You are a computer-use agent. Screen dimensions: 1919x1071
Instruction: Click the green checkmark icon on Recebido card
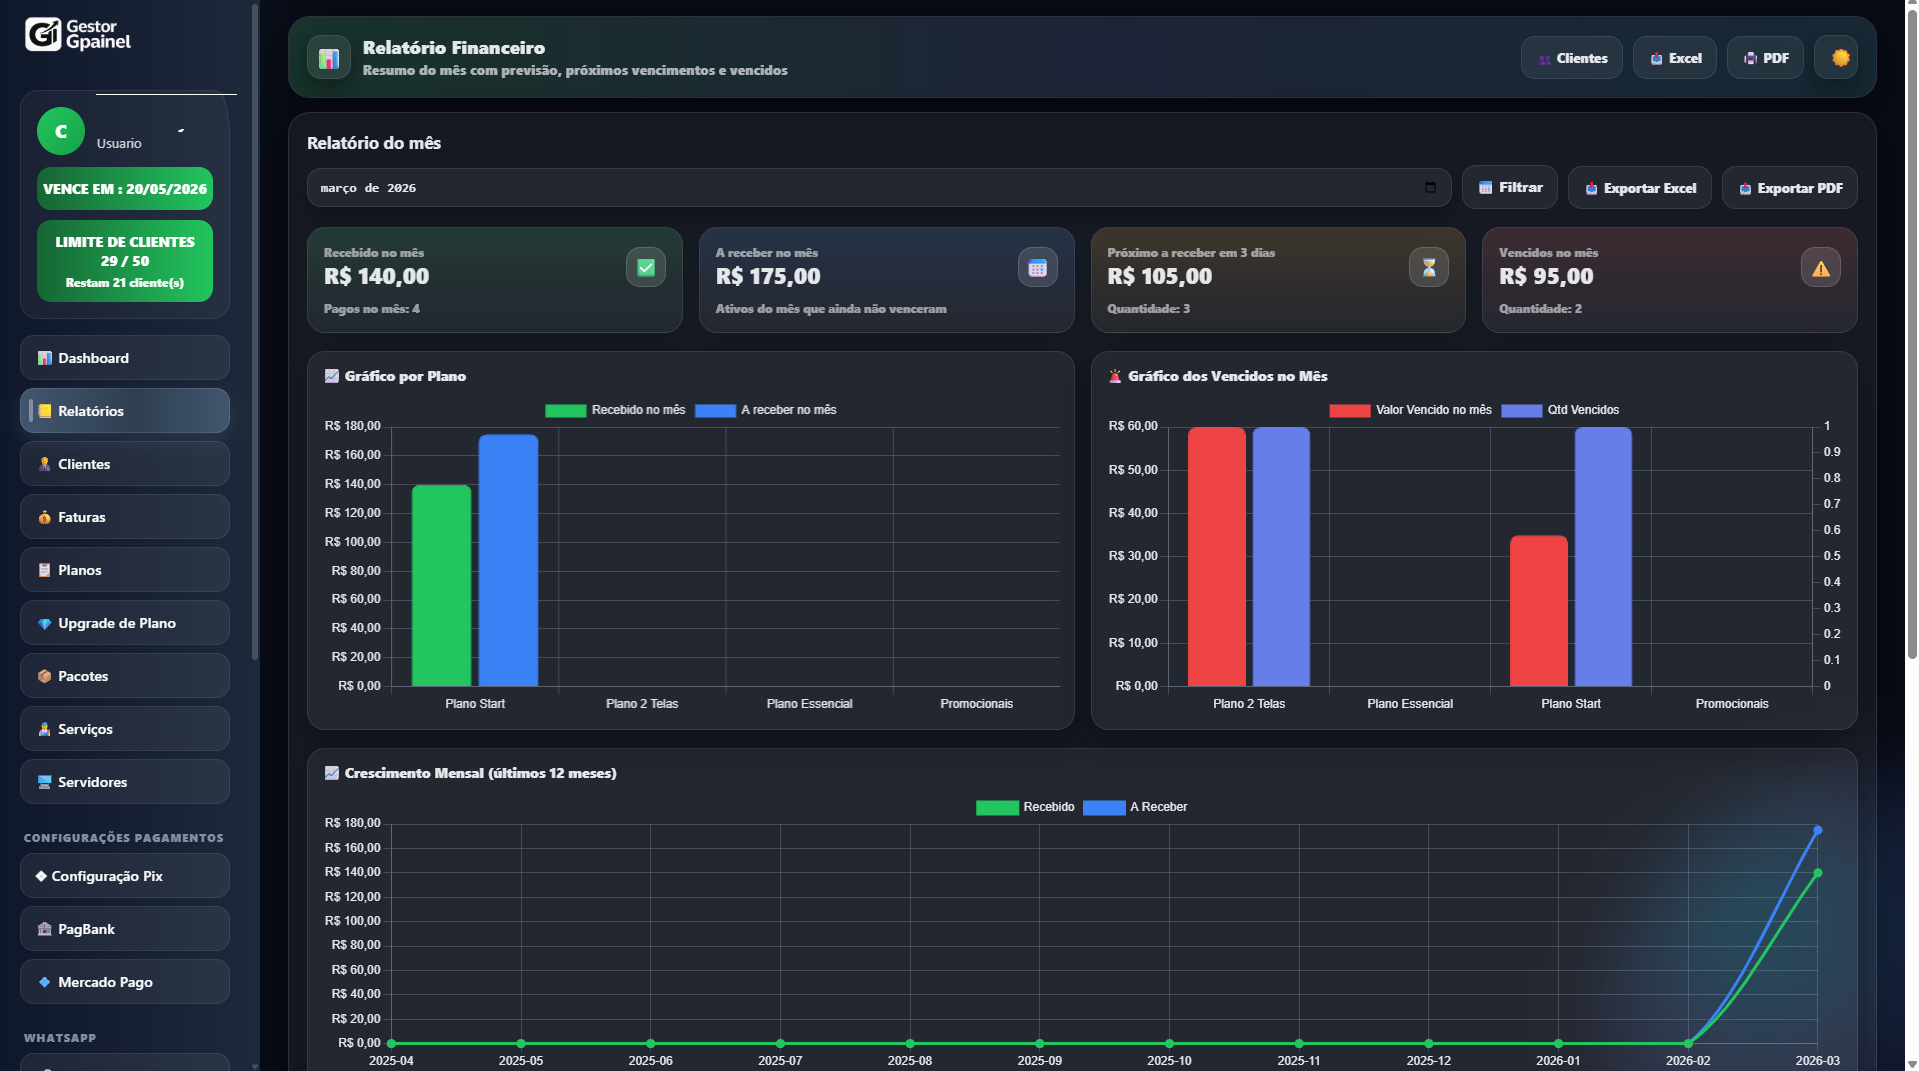pyautogui.click(x=645, y=268)
